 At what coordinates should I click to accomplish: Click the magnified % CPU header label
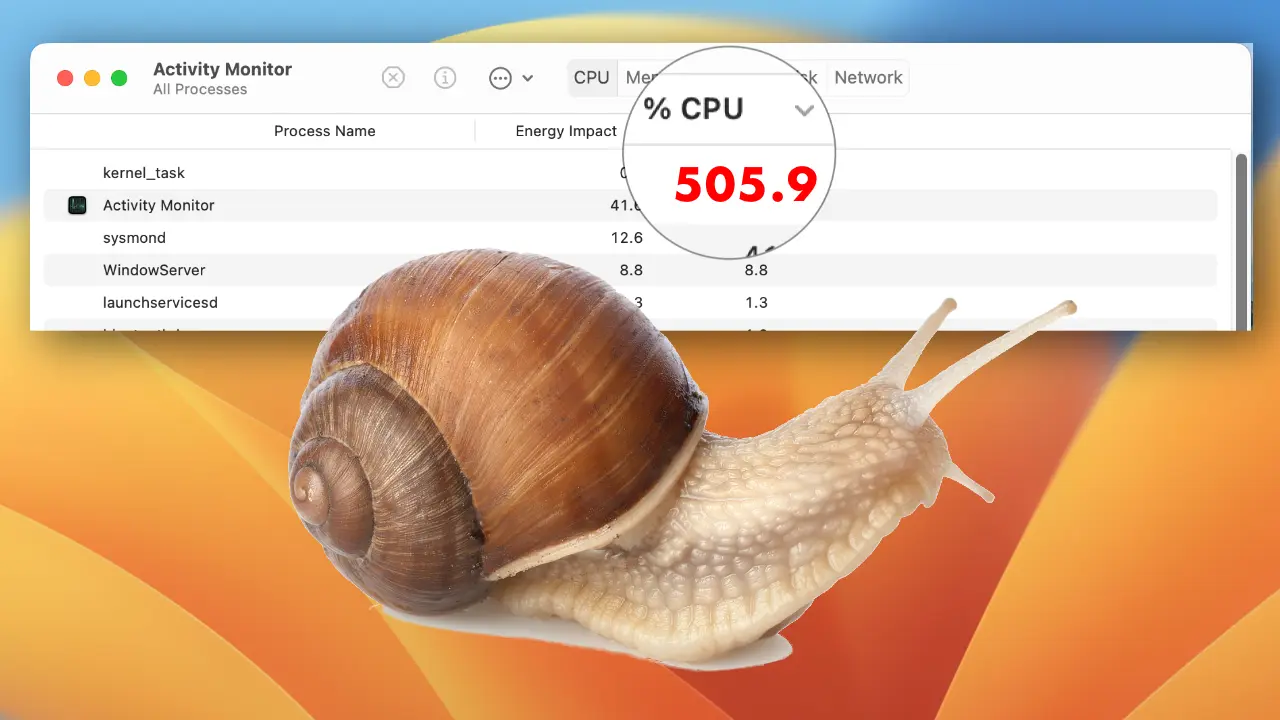coord(693,109)
